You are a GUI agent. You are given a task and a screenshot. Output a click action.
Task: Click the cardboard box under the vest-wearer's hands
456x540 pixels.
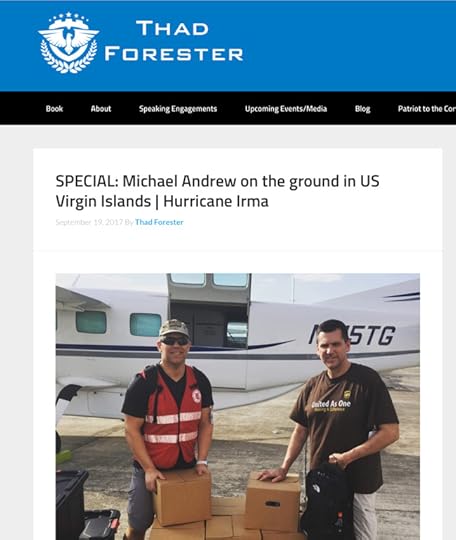point(182,496)
